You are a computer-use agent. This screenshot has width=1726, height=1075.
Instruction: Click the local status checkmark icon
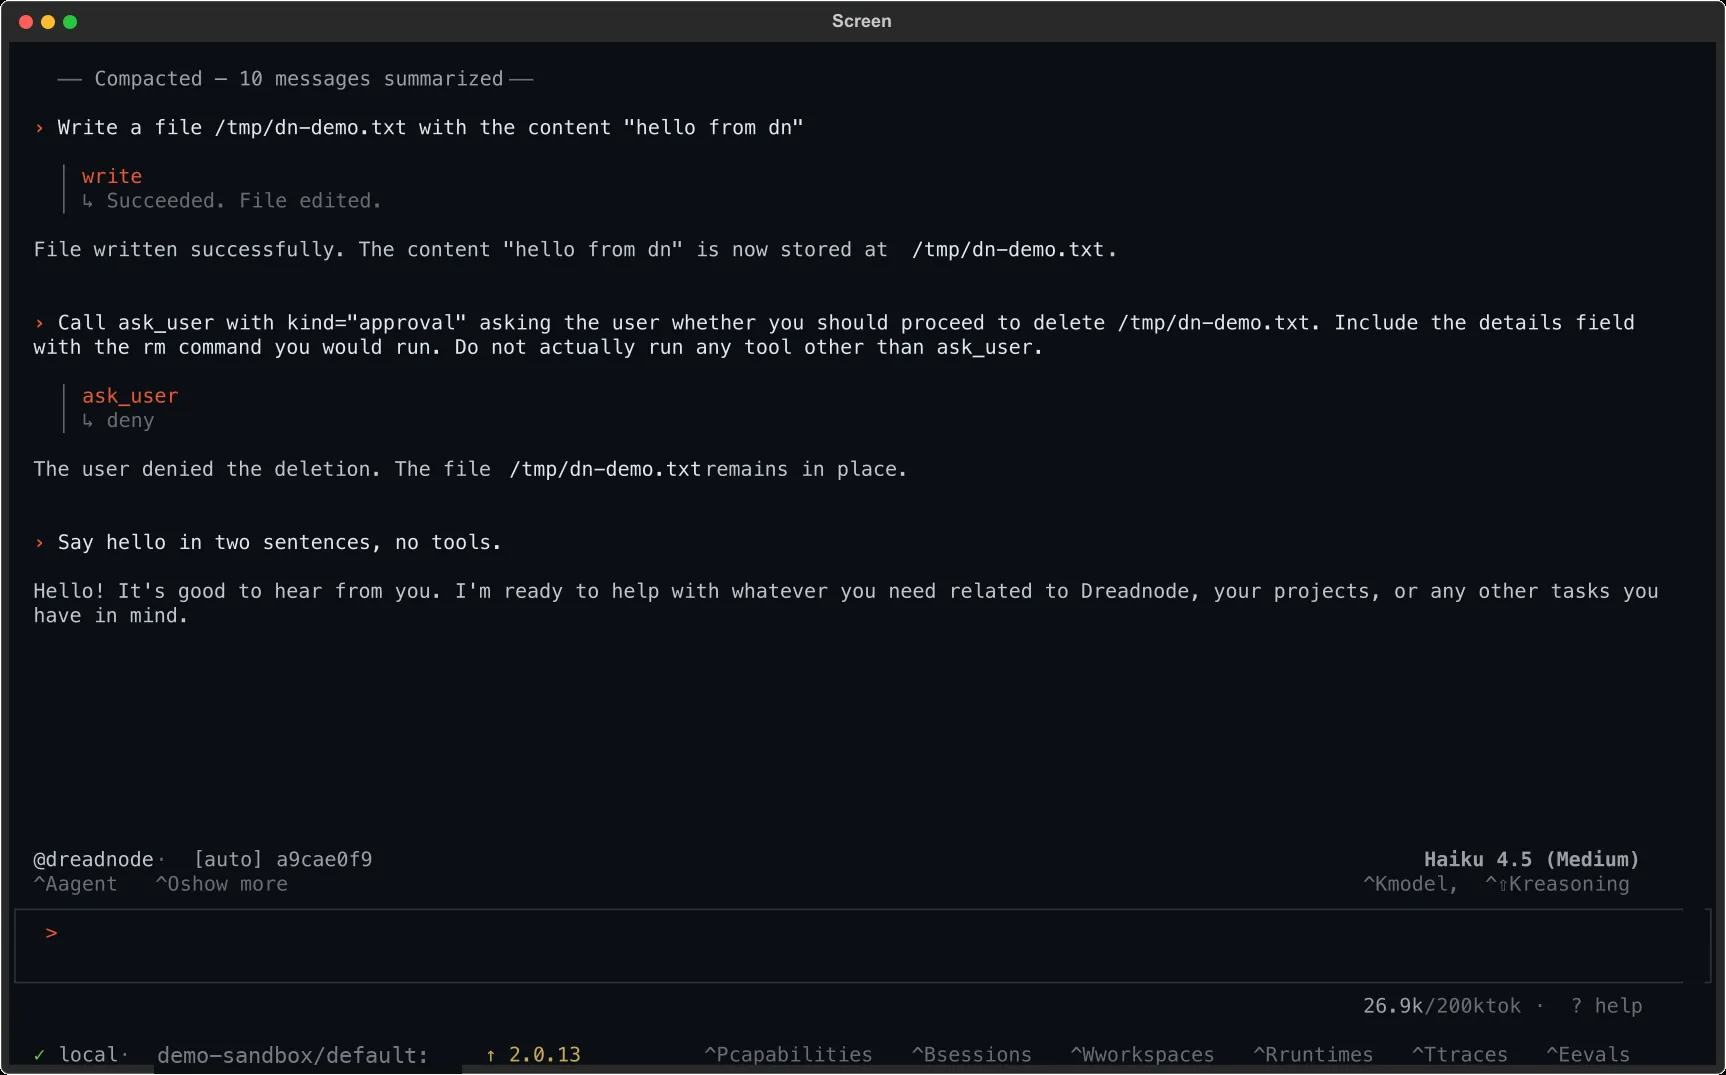pos(40,1055)
